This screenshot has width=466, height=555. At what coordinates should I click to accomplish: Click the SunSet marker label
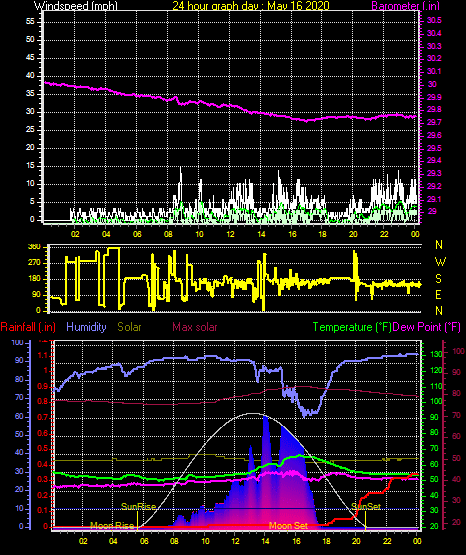click(366, 507)
